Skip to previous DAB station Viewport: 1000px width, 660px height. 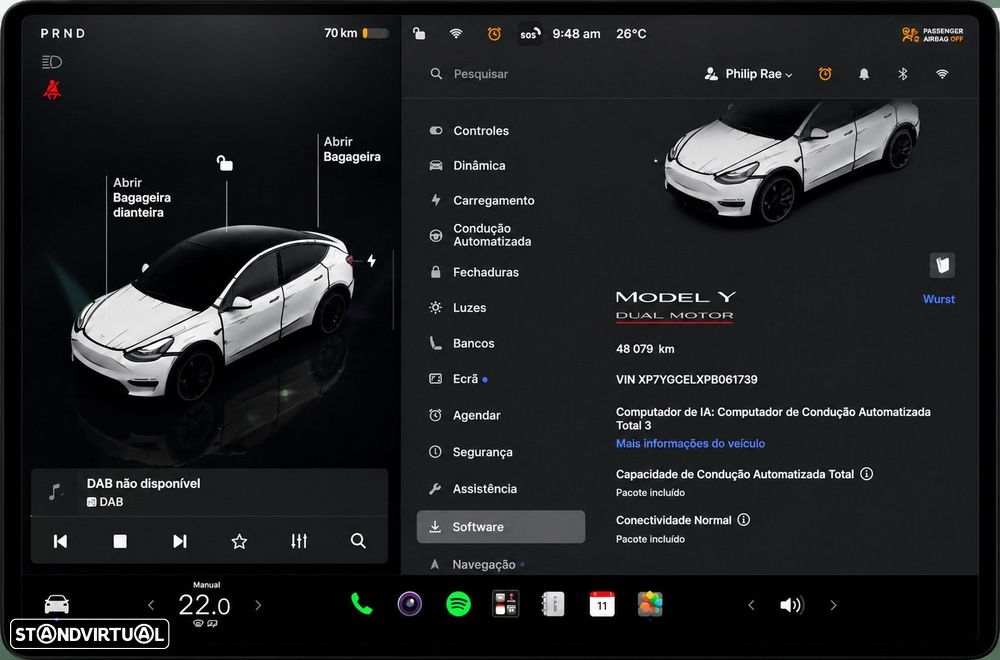pos(60,541)
